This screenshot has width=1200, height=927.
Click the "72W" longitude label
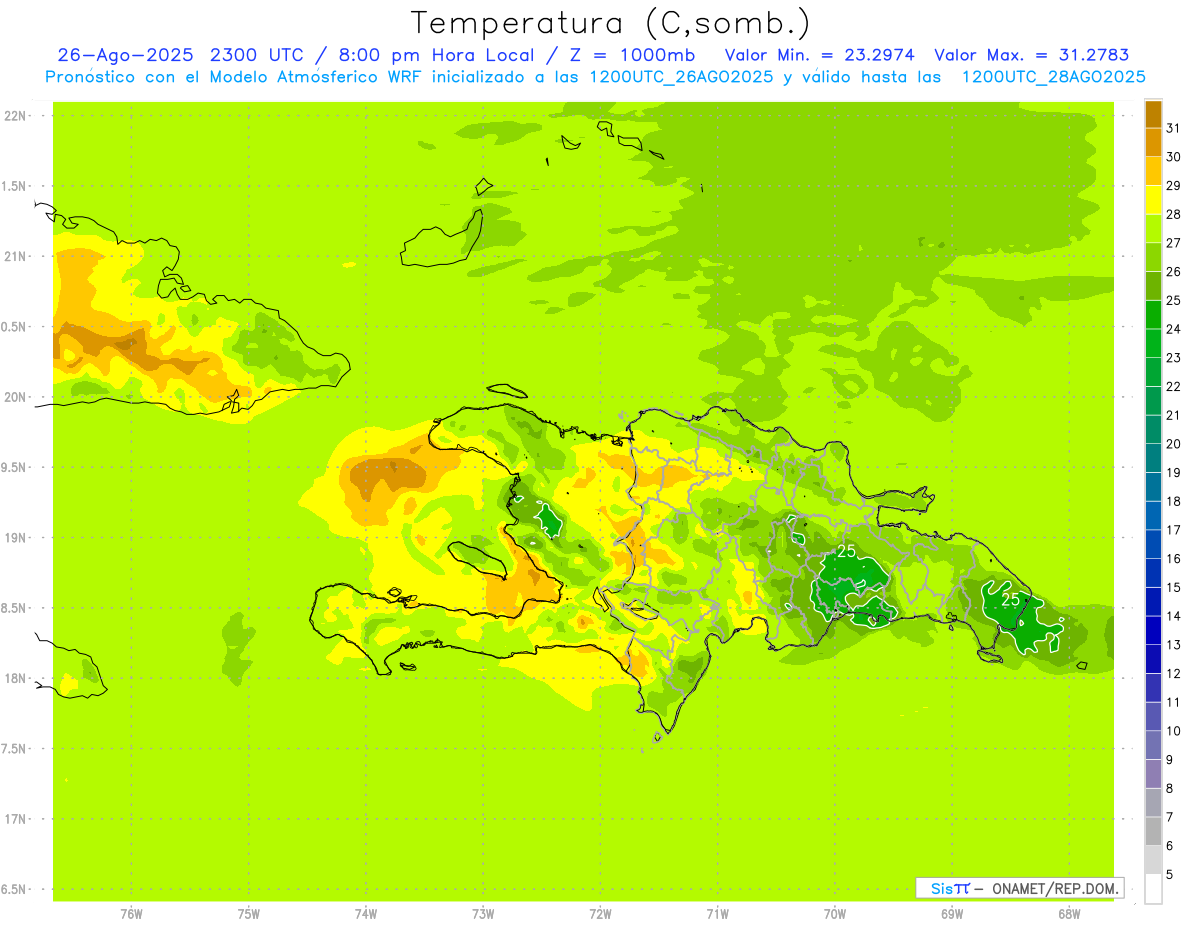tap(600, 914)
